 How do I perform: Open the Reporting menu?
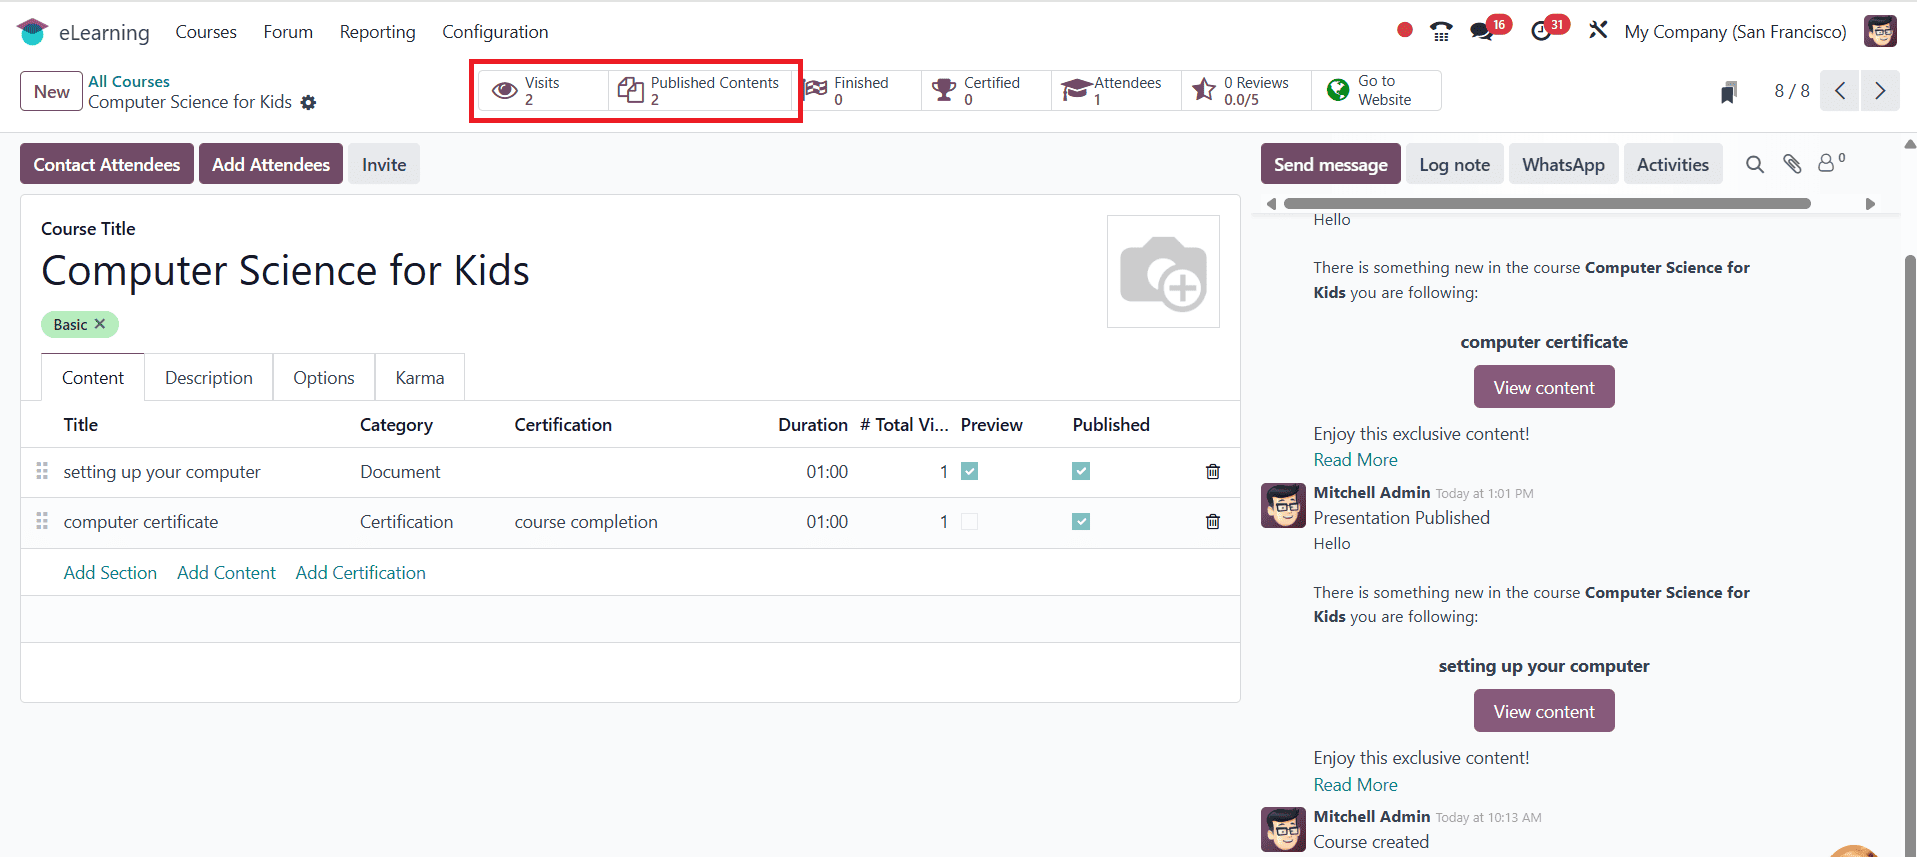point(377,32)
